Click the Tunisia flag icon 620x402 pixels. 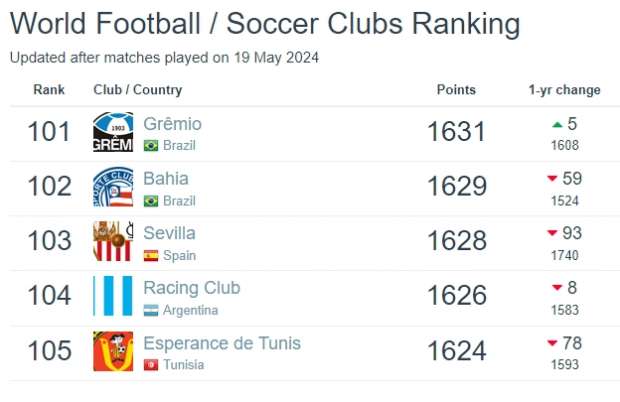point(151,365)
